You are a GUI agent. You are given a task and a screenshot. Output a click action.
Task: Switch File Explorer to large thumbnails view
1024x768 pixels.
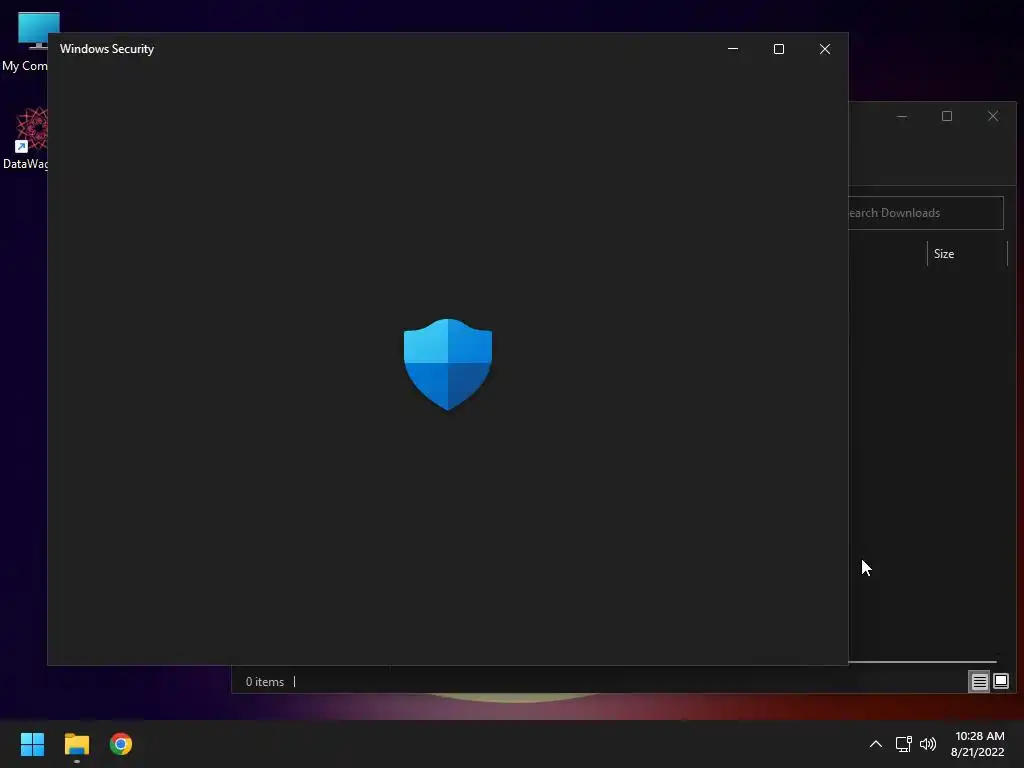tap(1000, 682)
